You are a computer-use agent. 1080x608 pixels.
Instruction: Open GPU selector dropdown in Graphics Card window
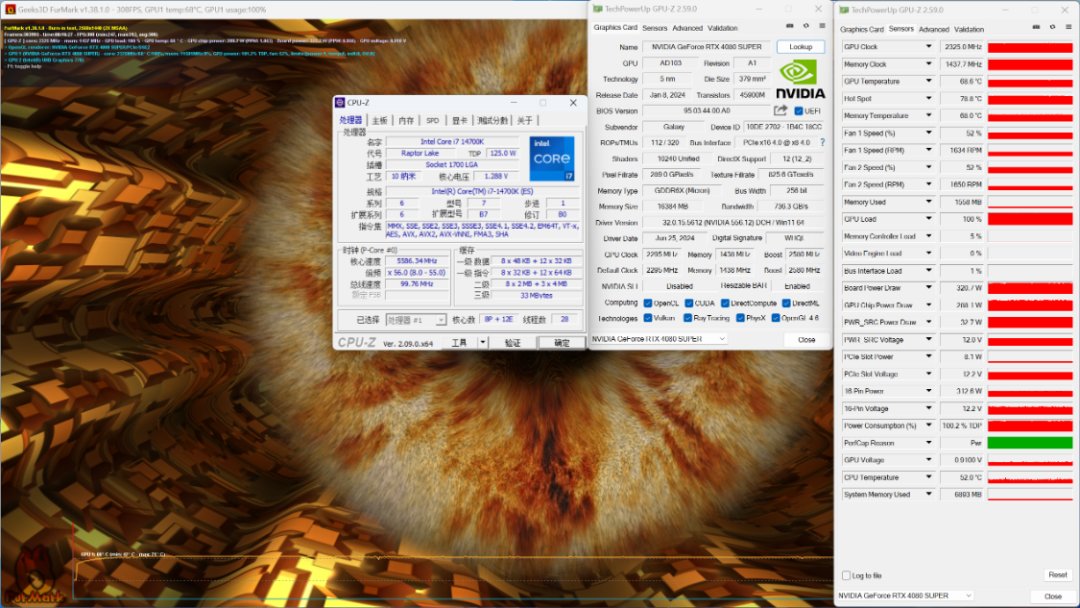(x=658, y=339)
